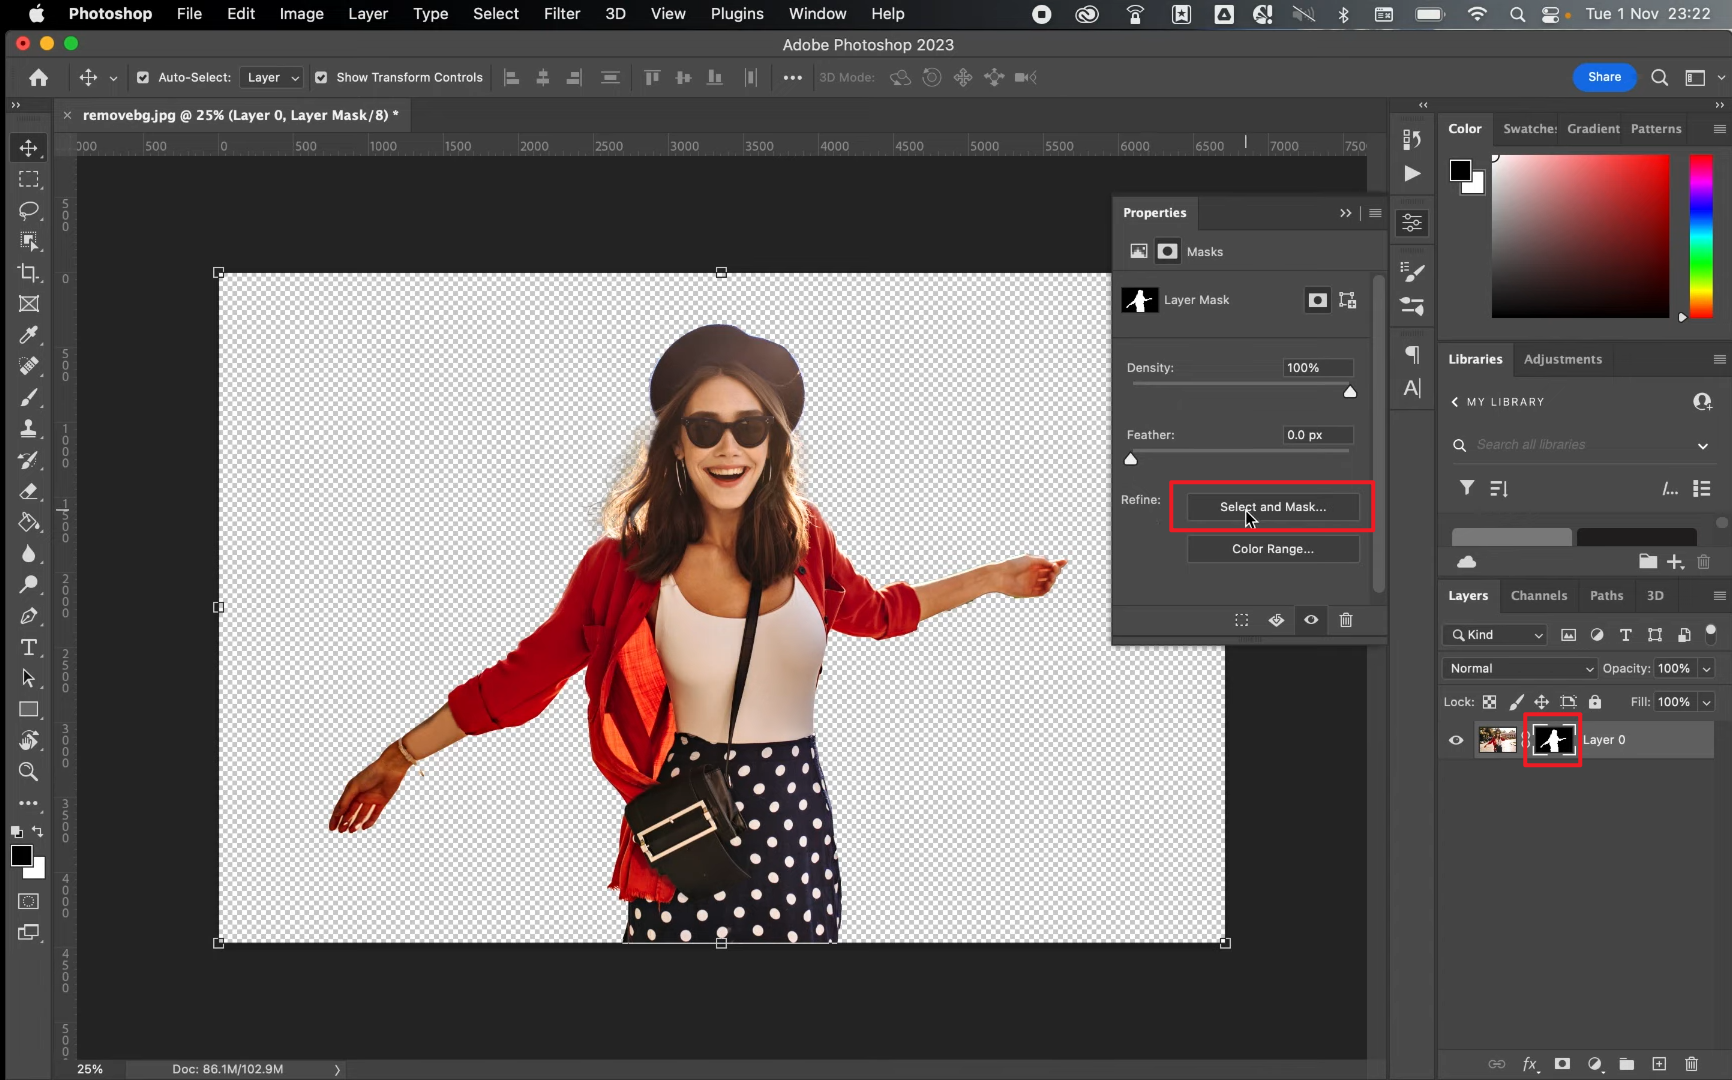This screenshot has height=1080, width=1732.
Task: Select the Type tool
Action: 29,648
